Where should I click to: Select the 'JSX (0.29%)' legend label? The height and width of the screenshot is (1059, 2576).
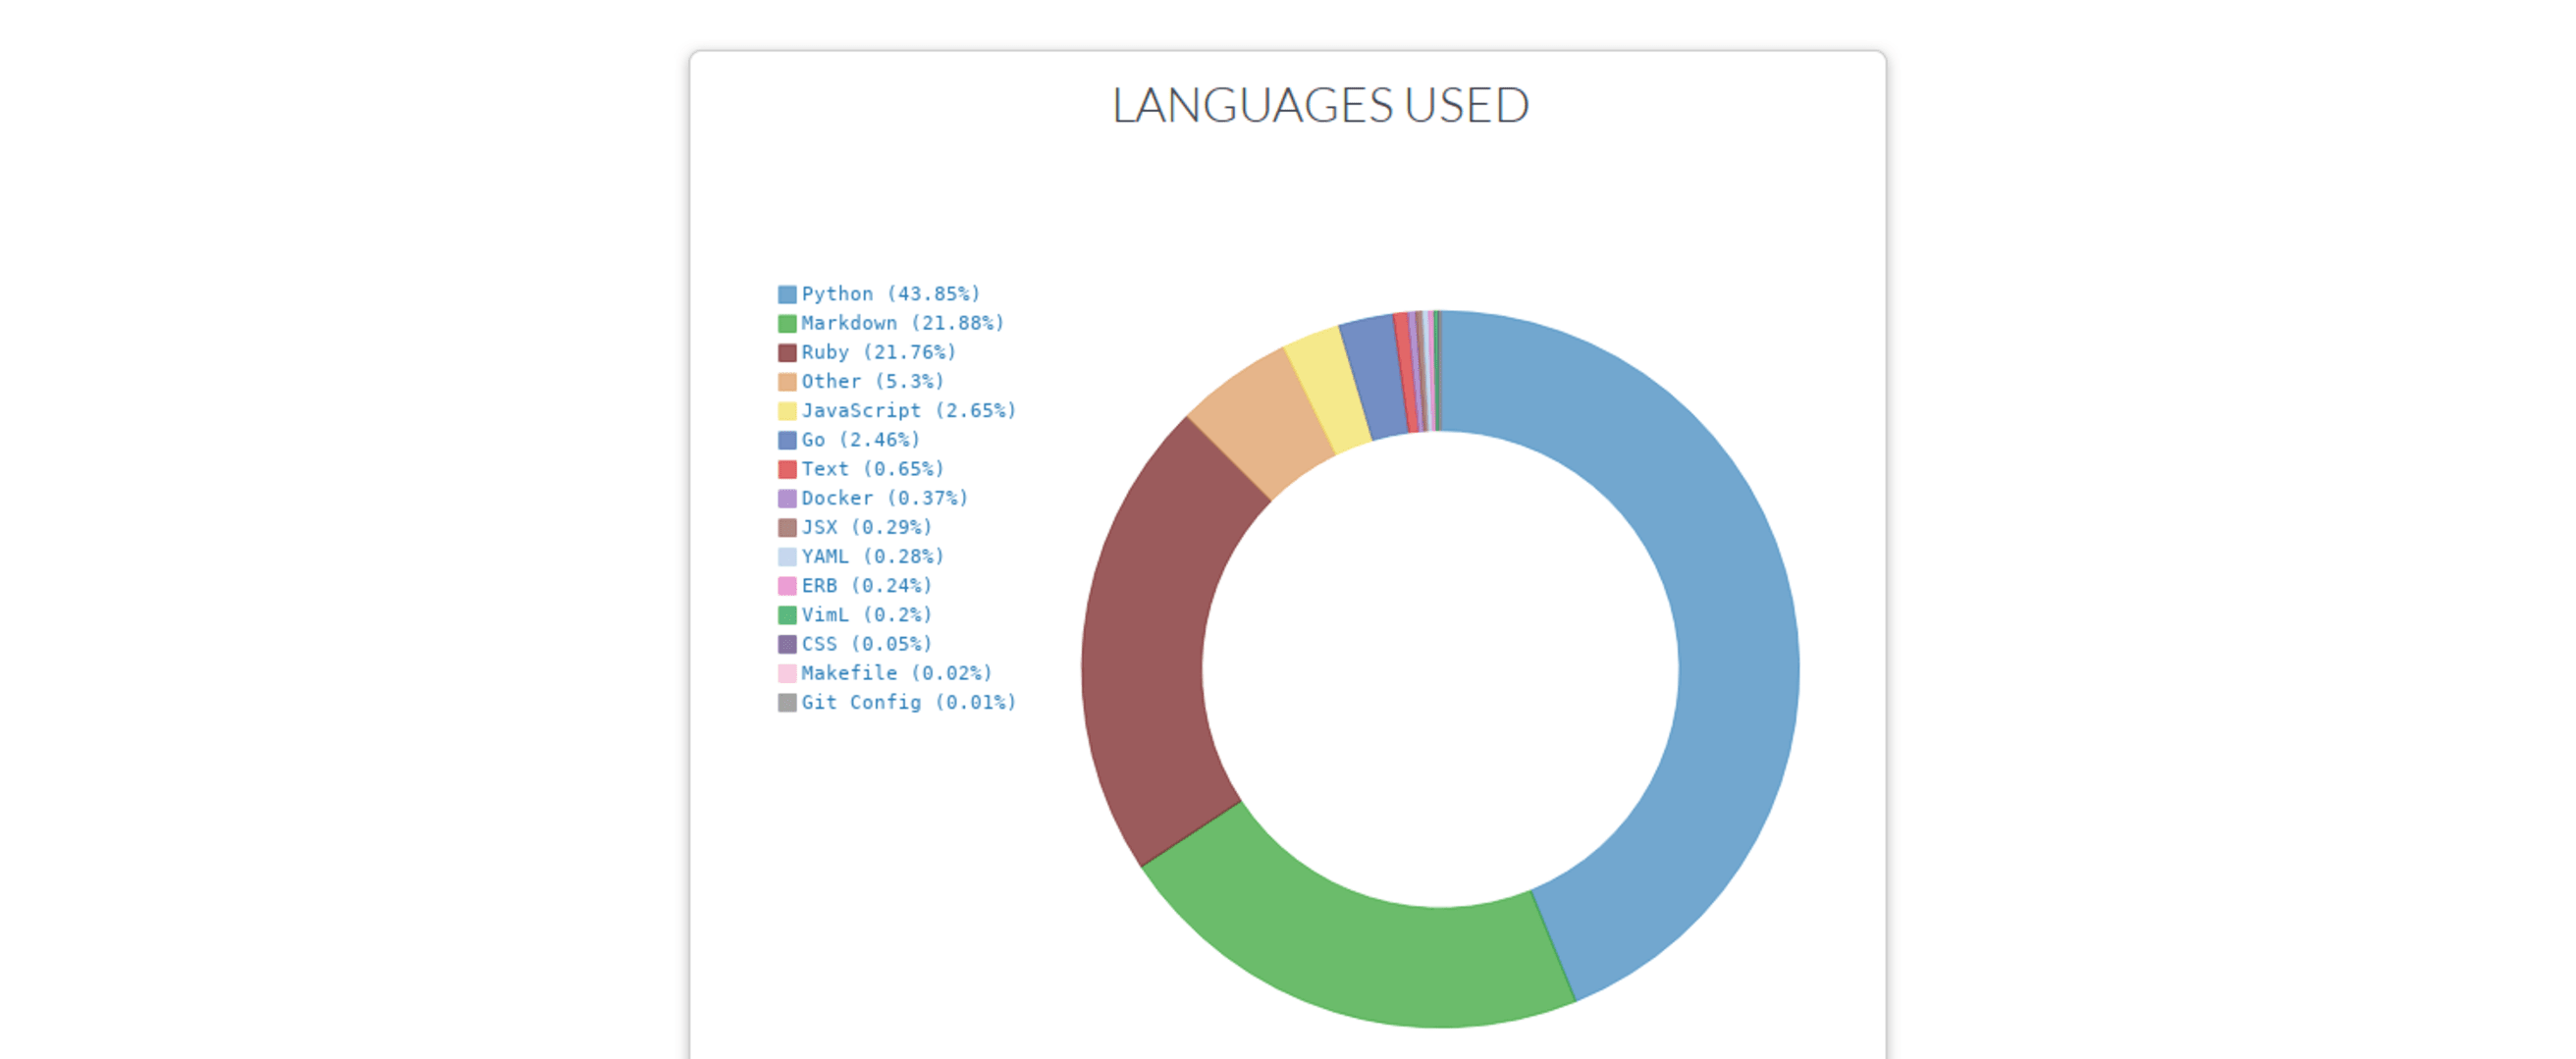coord(867,527)
